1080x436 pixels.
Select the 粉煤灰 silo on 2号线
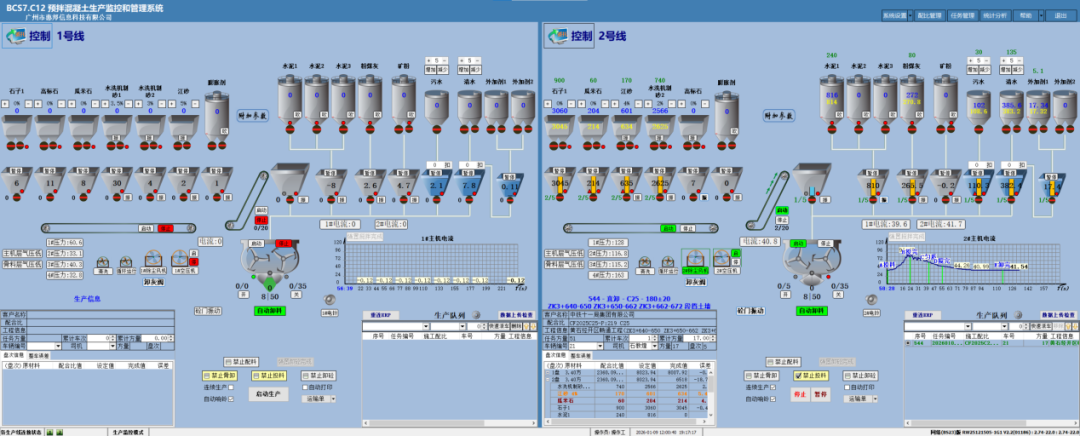point(912,98)
